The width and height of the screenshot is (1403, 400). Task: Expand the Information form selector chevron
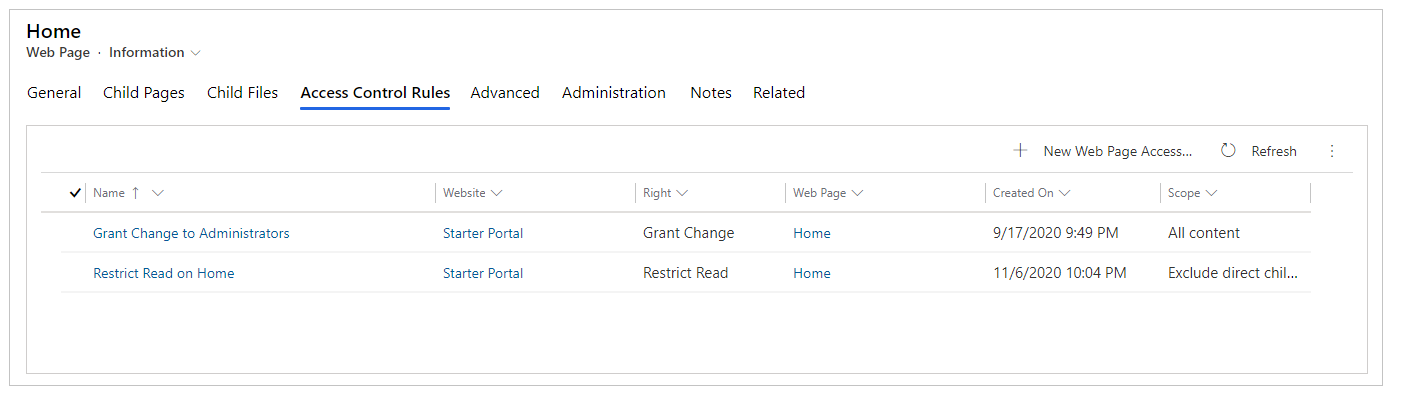point(196,53)
